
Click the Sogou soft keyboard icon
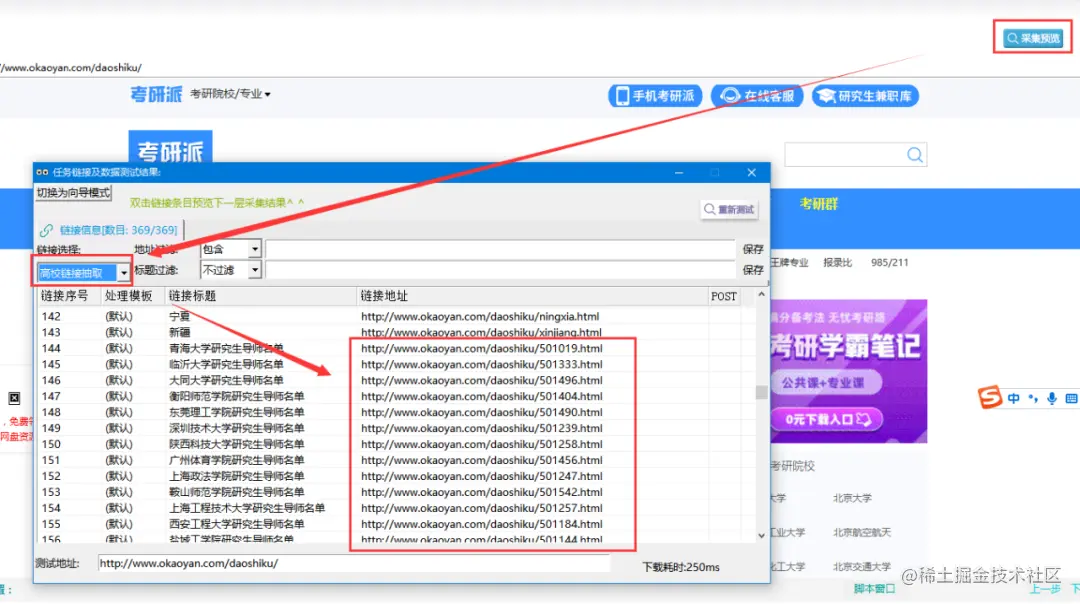pos(1072,398)
